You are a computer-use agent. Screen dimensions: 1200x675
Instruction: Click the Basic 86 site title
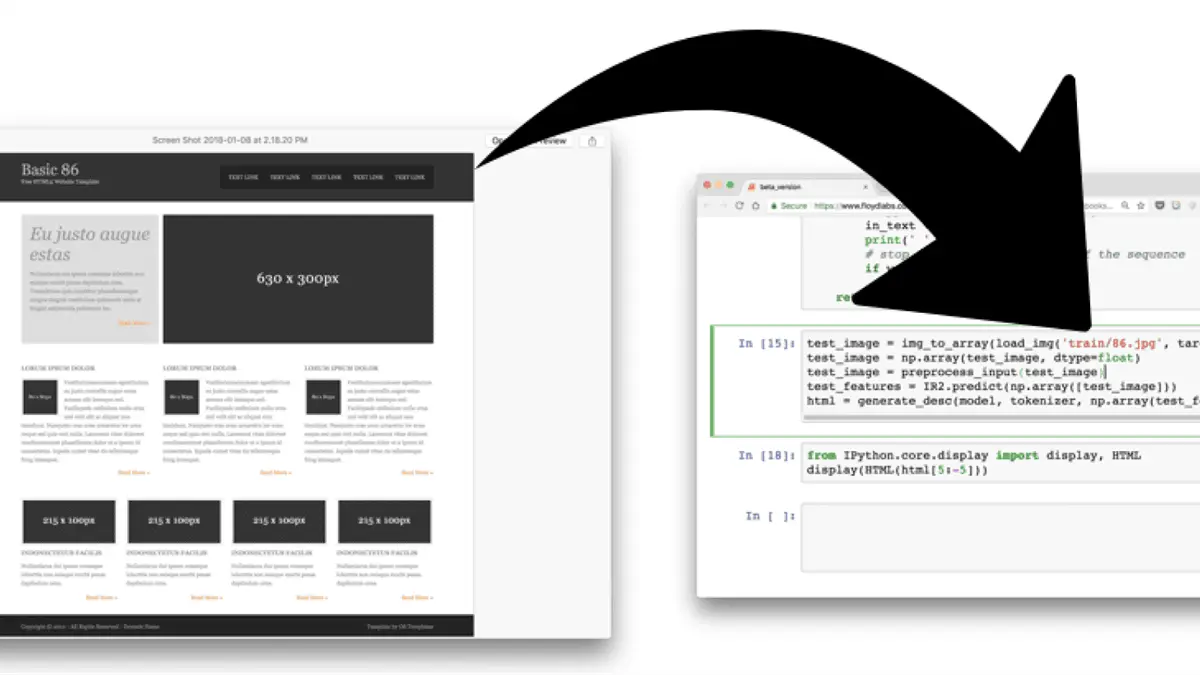click(x=50, y=169)
